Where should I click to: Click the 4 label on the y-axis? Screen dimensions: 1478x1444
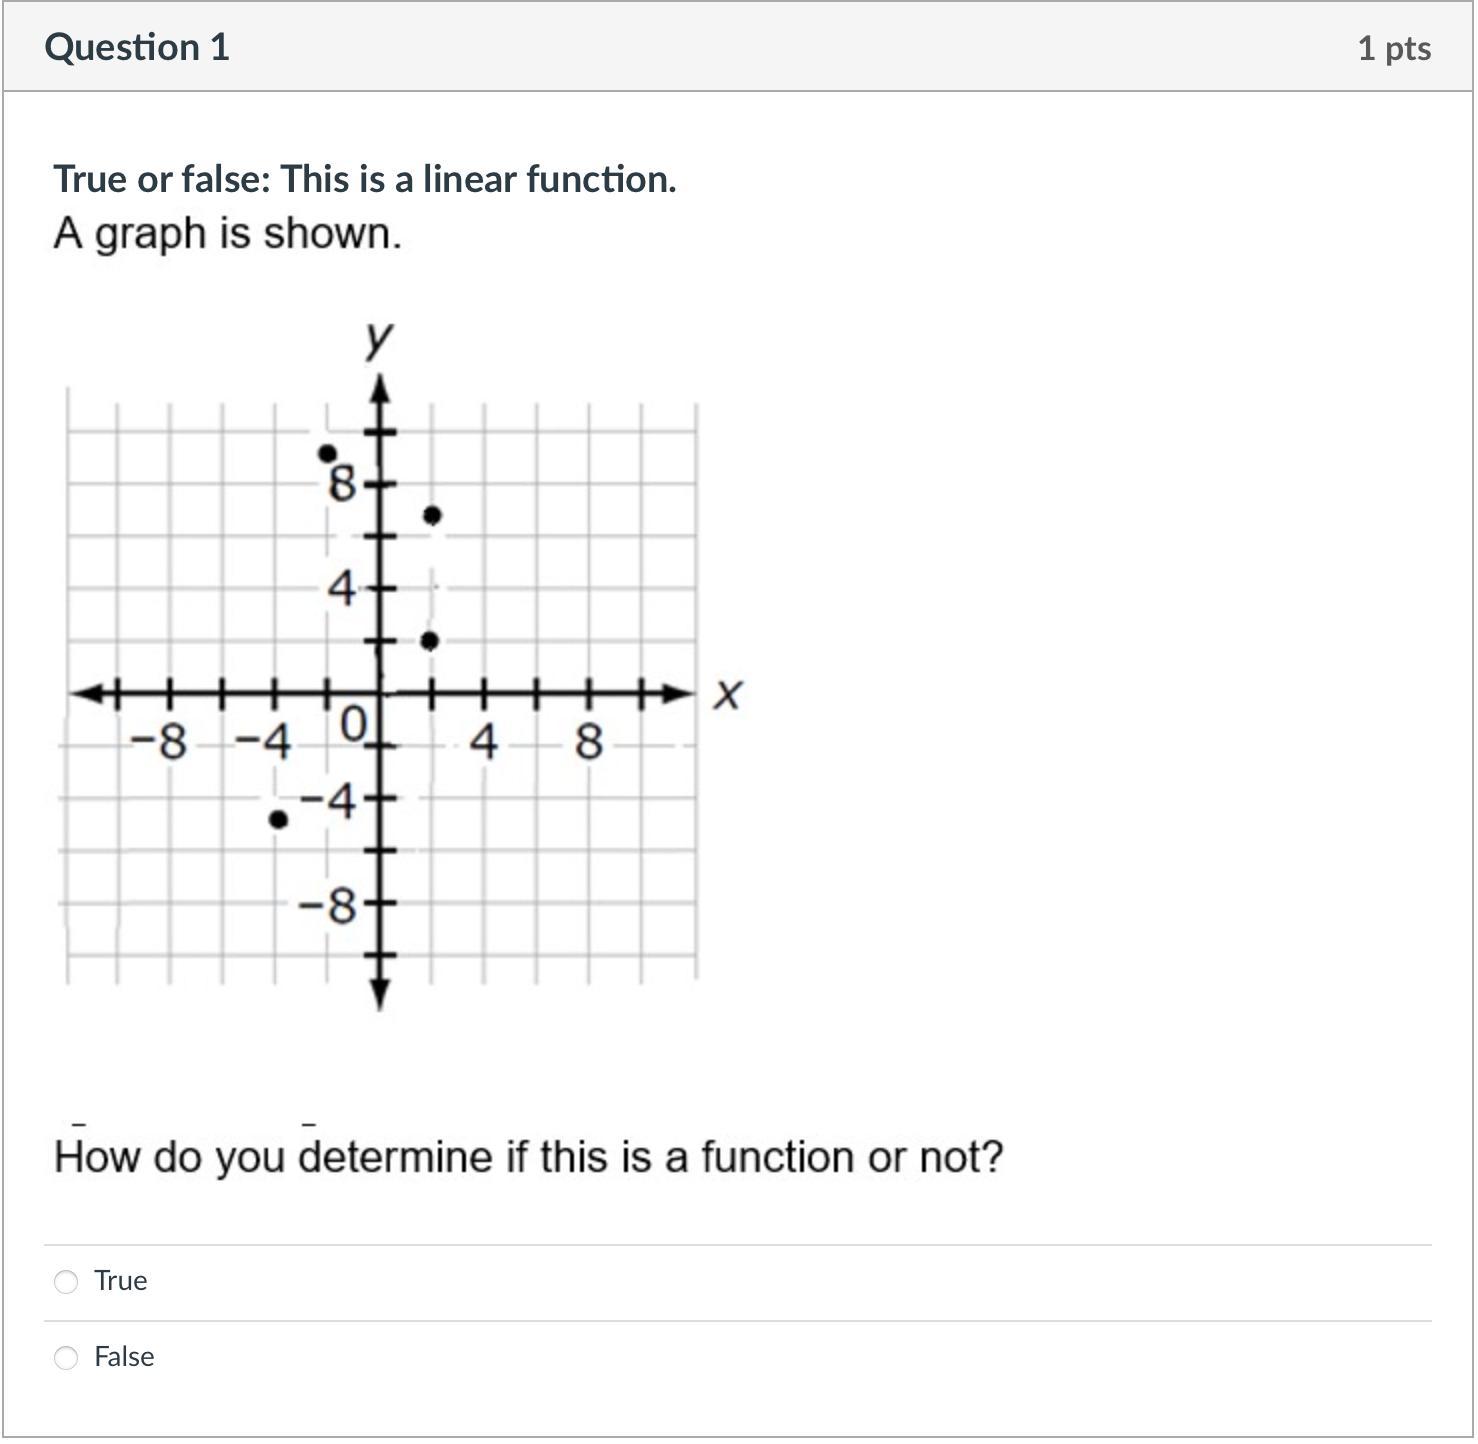pos(342,589)
